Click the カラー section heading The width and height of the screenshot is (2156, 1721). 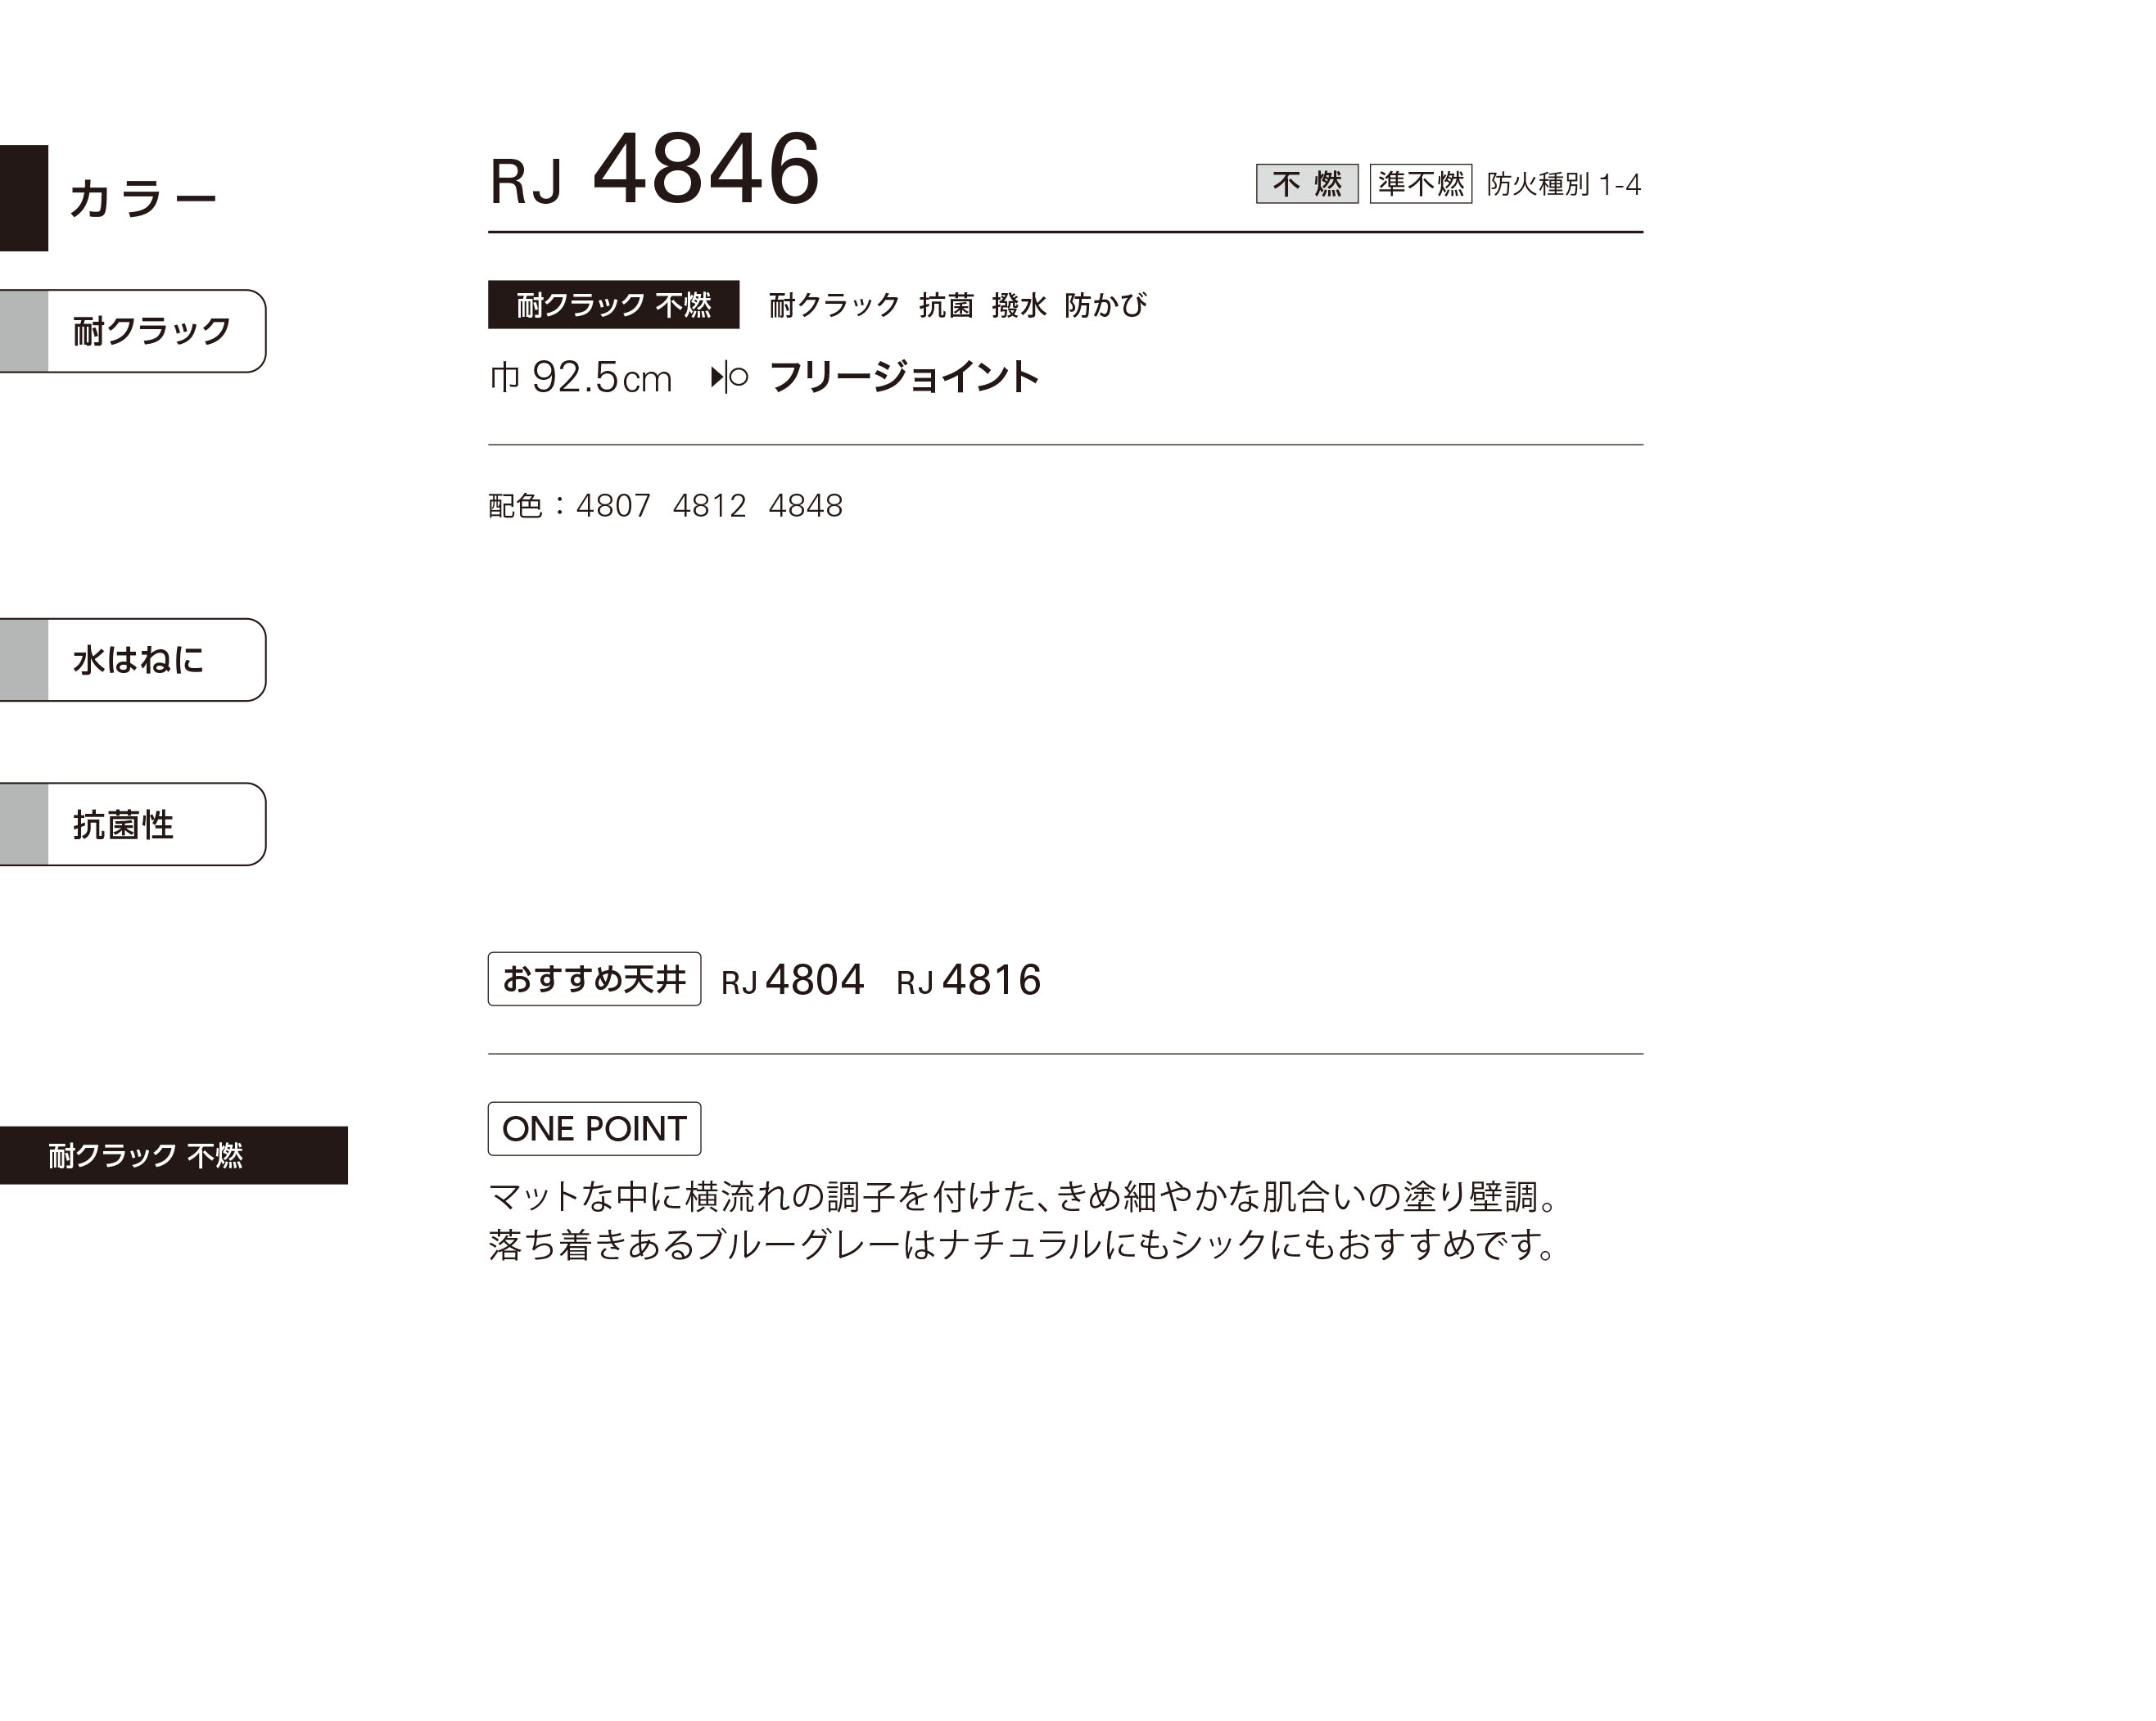[x=142, y=198]
